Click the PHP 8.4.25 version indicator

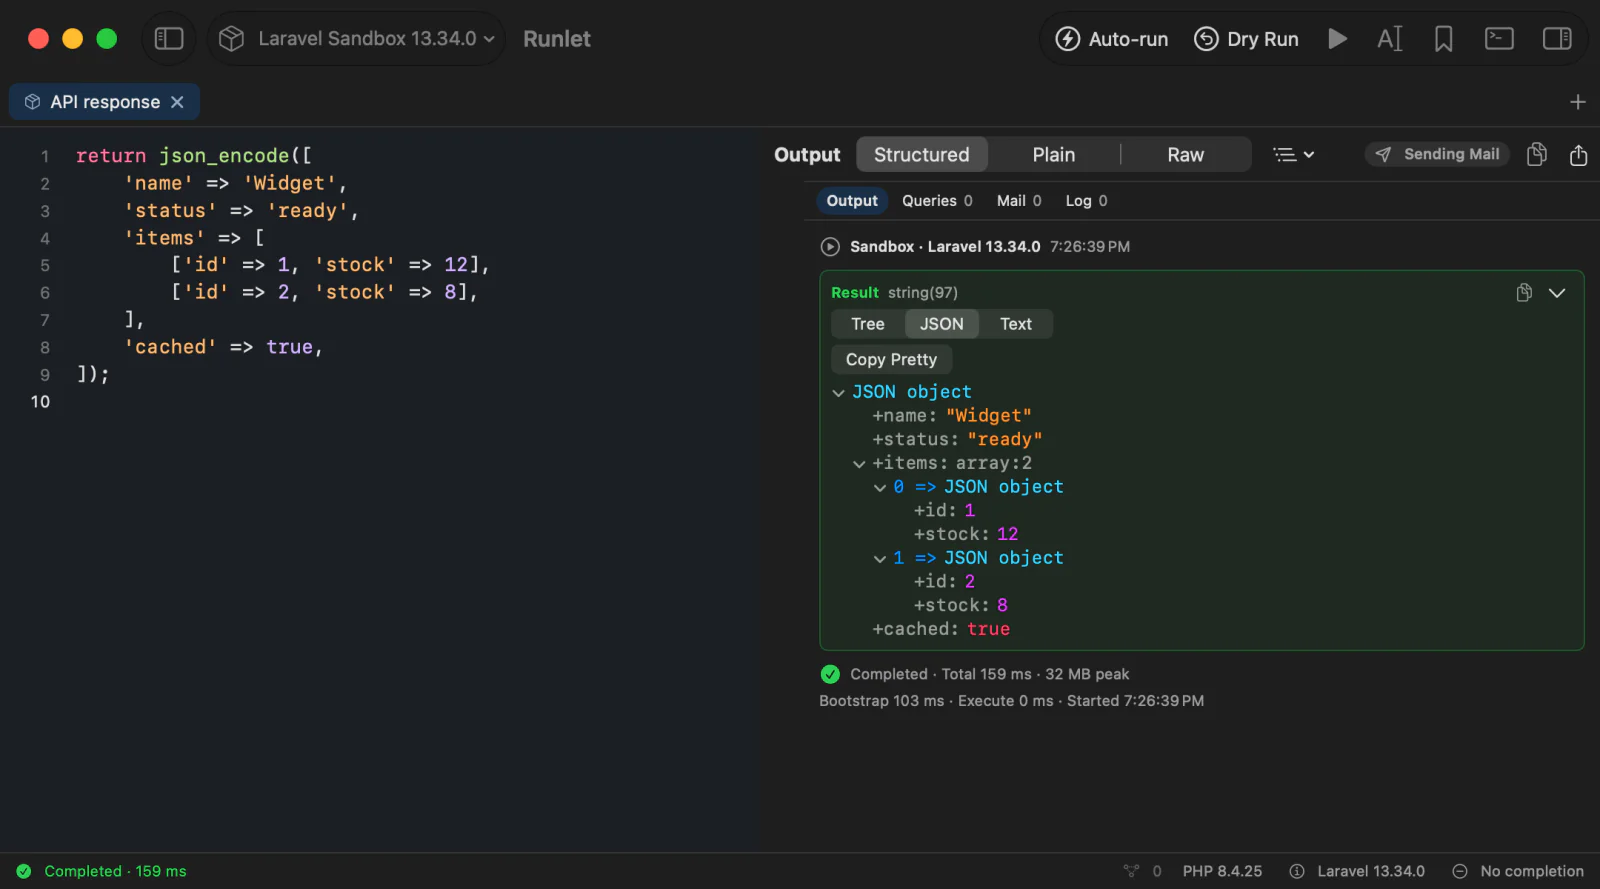(x=1222, y=872)
